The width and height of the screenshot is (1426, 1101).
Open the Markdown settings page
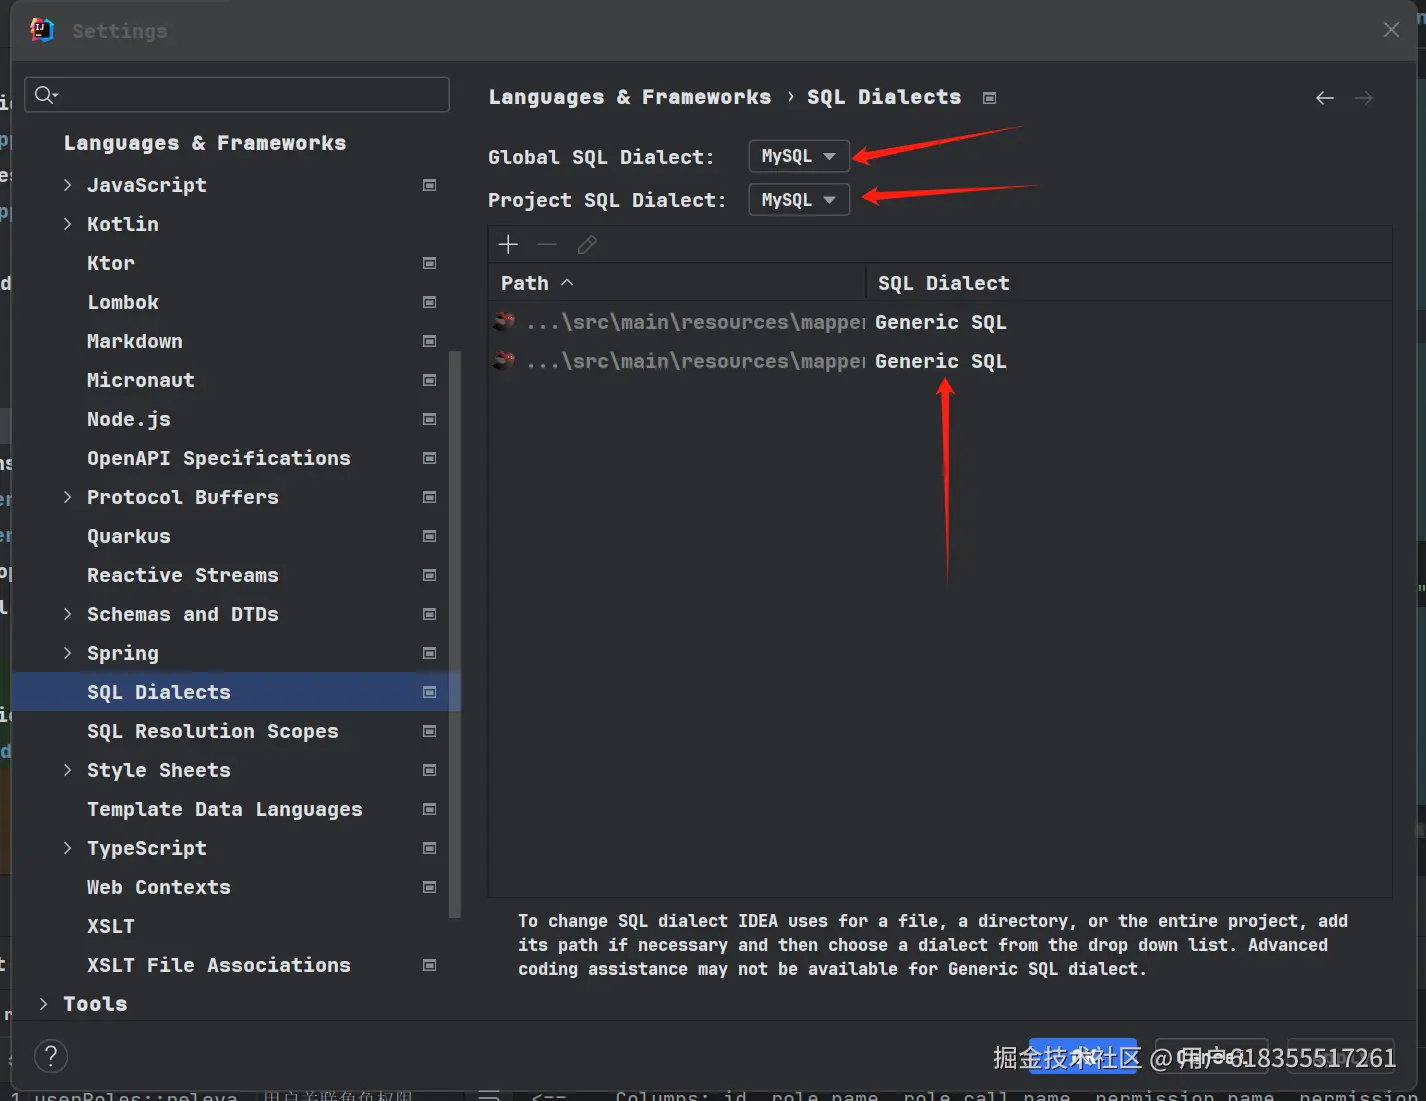point(135,342)
